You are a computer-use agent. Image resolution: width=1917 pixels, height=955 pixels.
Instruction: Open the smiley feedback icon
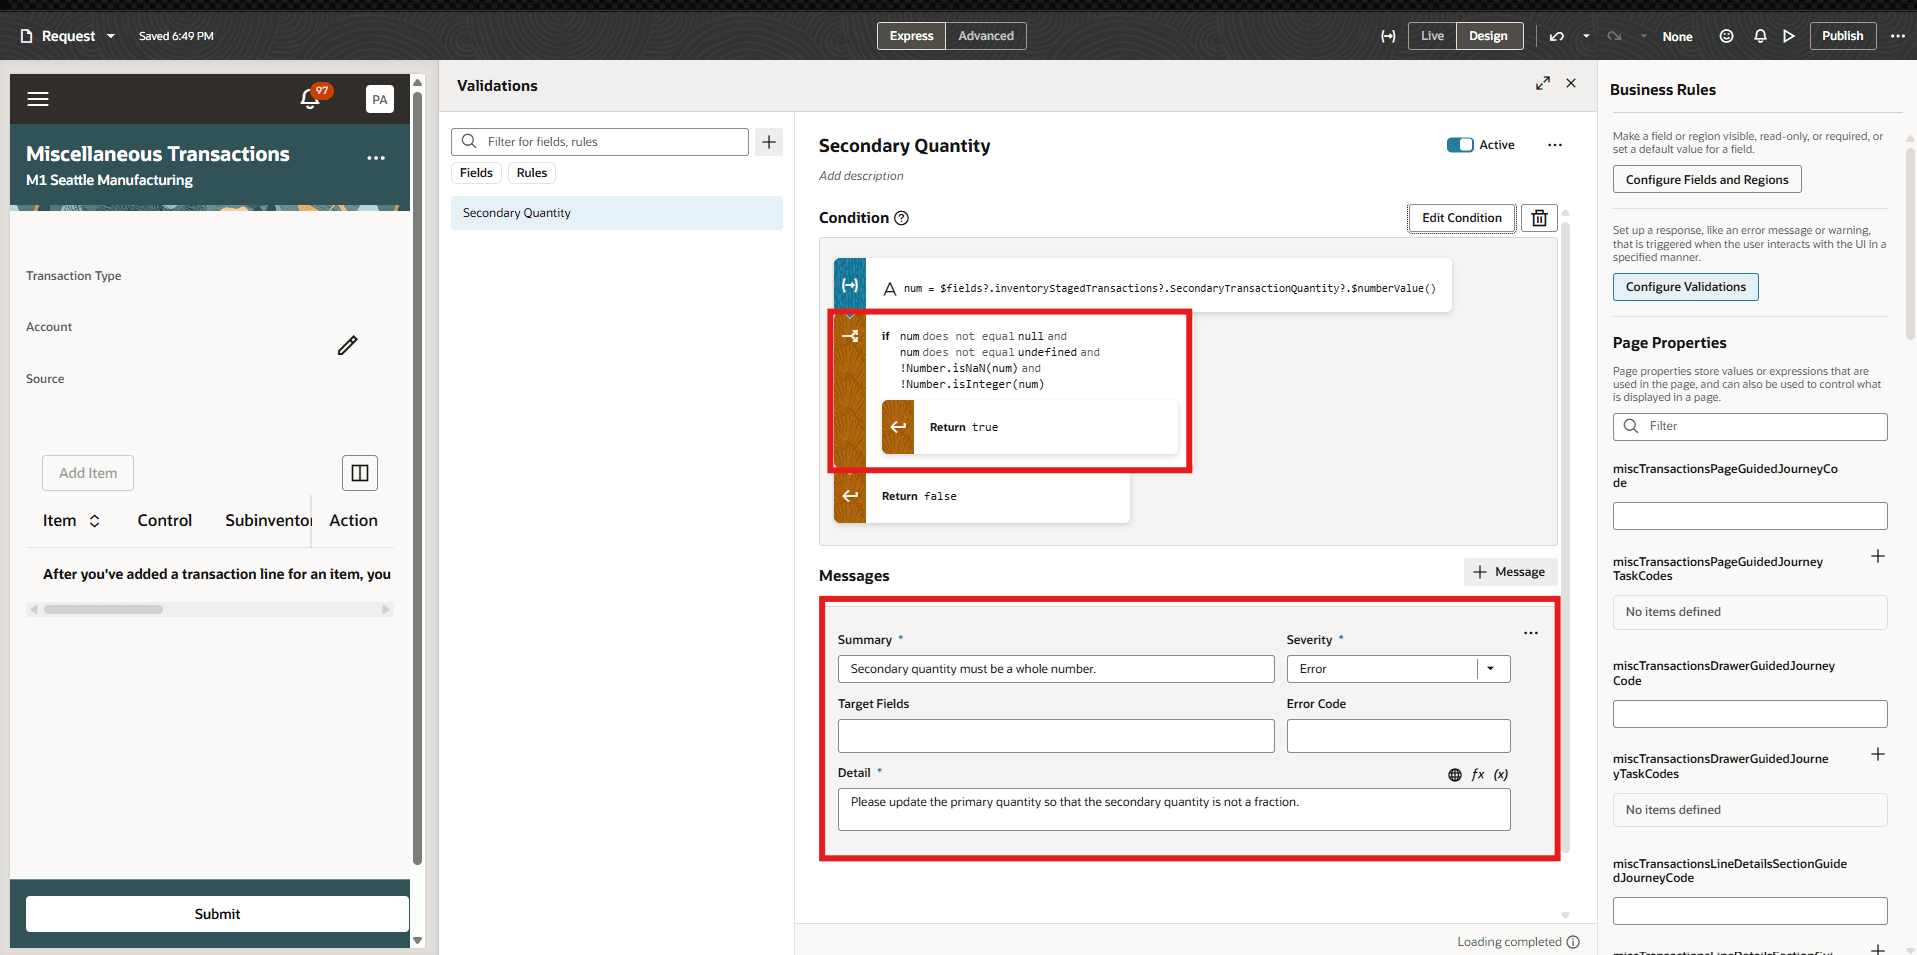(1726, 36)
